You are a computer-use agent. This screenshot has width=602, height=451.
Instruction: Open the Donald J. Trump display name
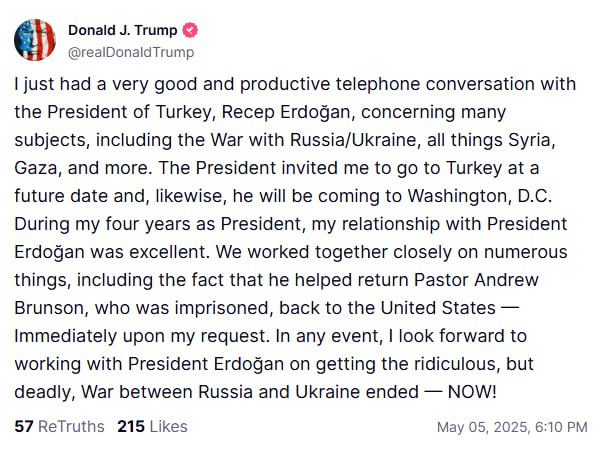[x=124, y=30]
